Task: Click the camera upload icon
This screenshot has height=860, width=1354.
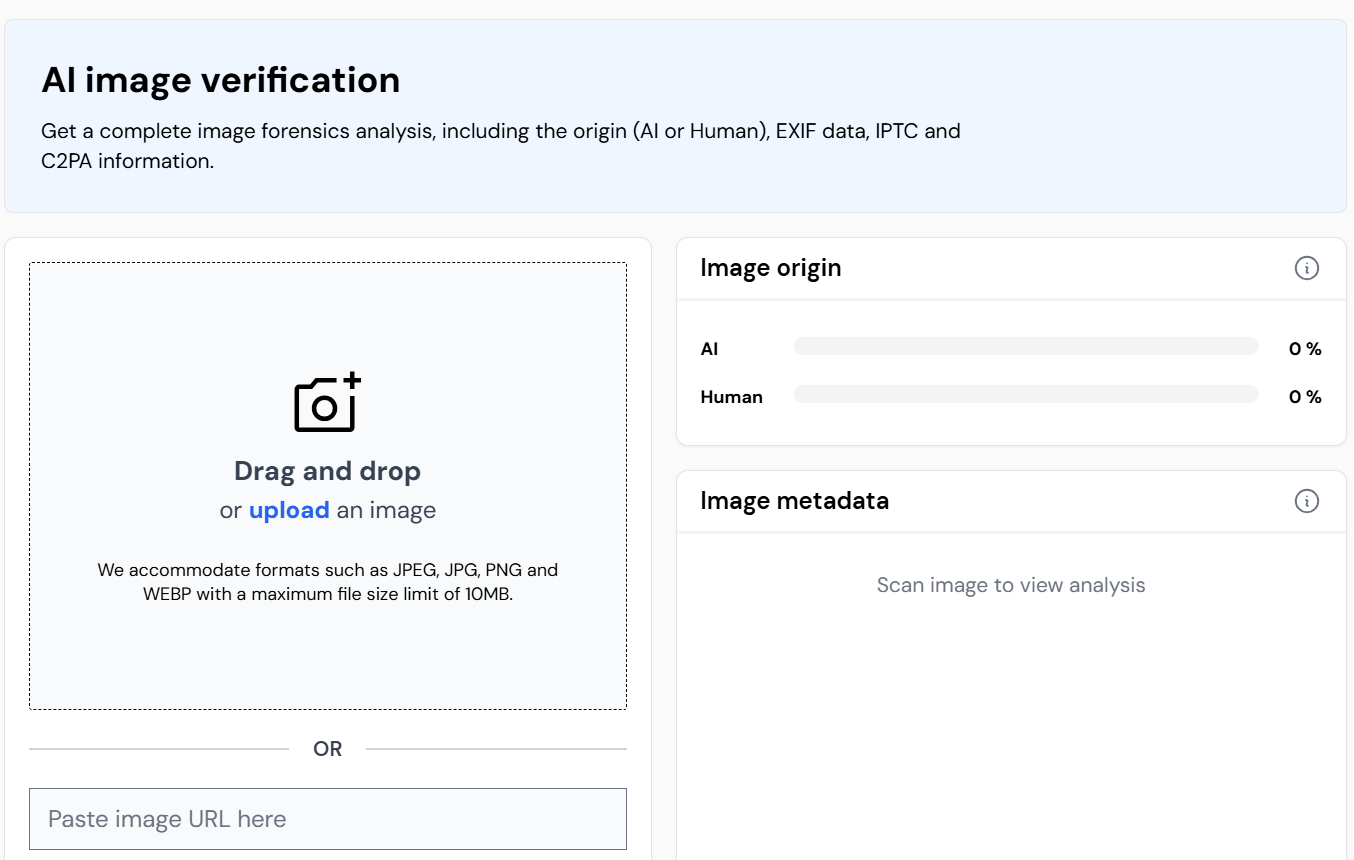Action: (327, 403)
